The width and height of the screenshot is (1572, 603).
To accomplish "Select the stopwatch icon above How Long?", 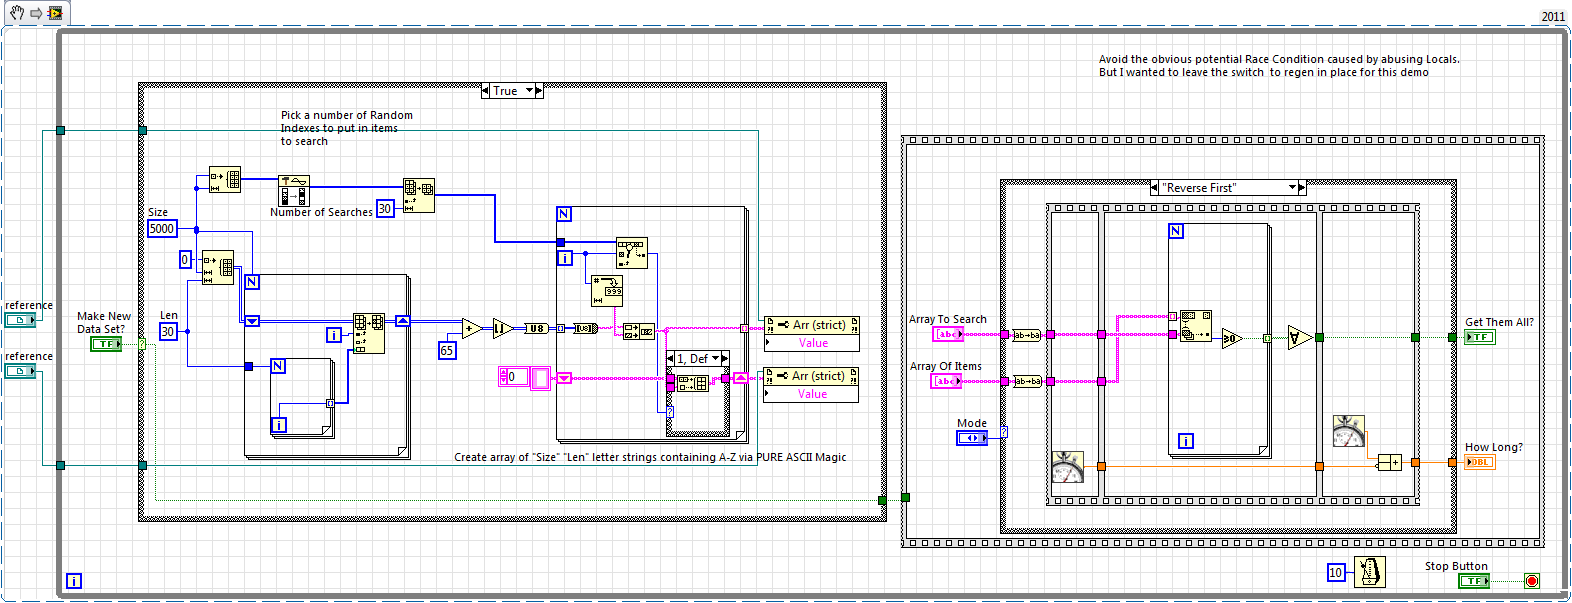I will tap(1348, 431).
